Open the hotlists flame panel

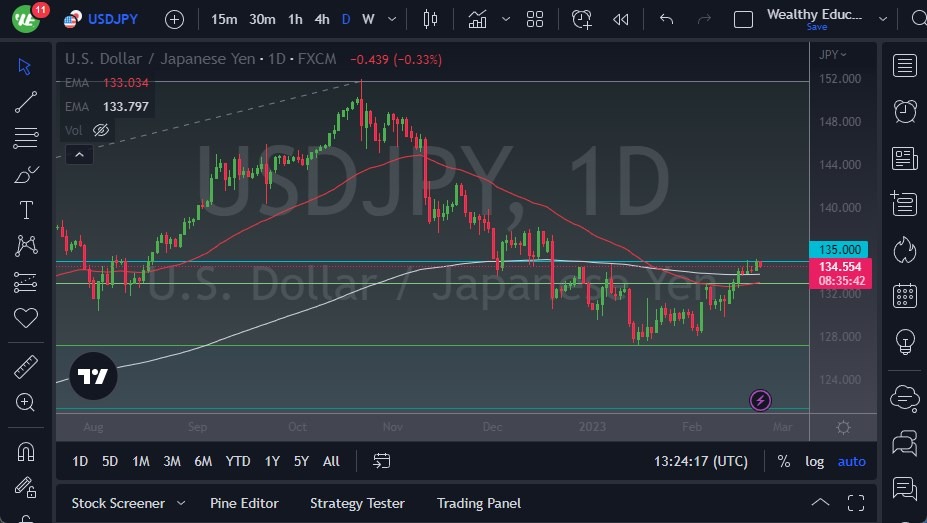tap(905, 249)
